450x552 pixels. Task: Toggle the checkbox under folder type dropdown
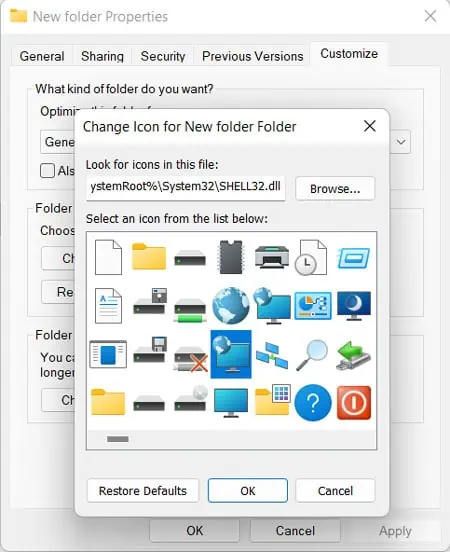tap(48, 171)
